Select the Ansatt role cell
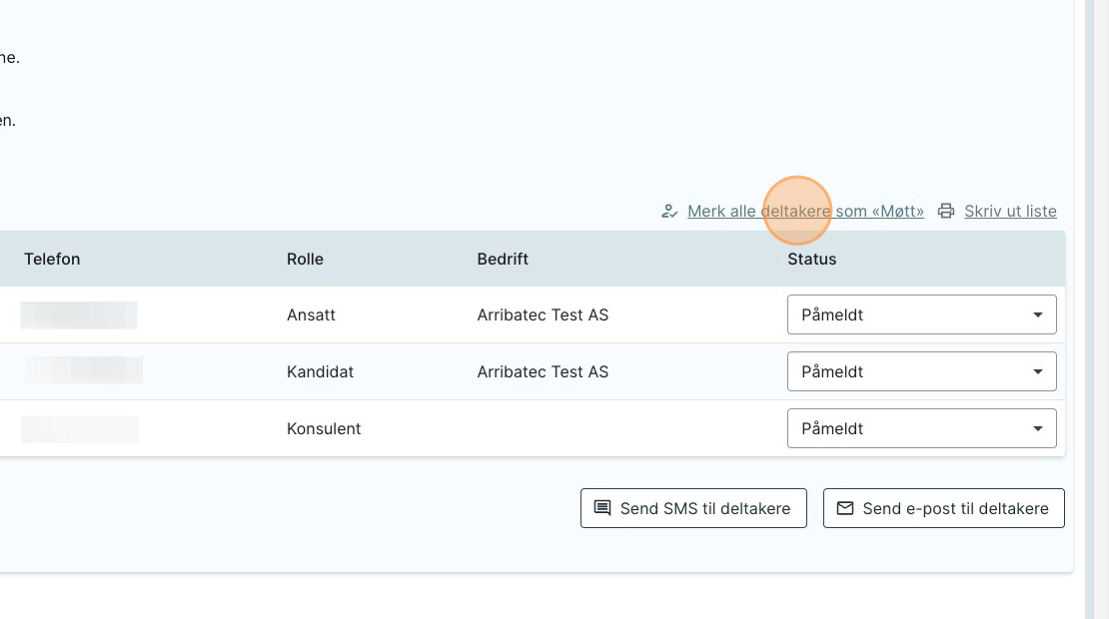This screenshot has width=1109, height=619. point(311,315)
